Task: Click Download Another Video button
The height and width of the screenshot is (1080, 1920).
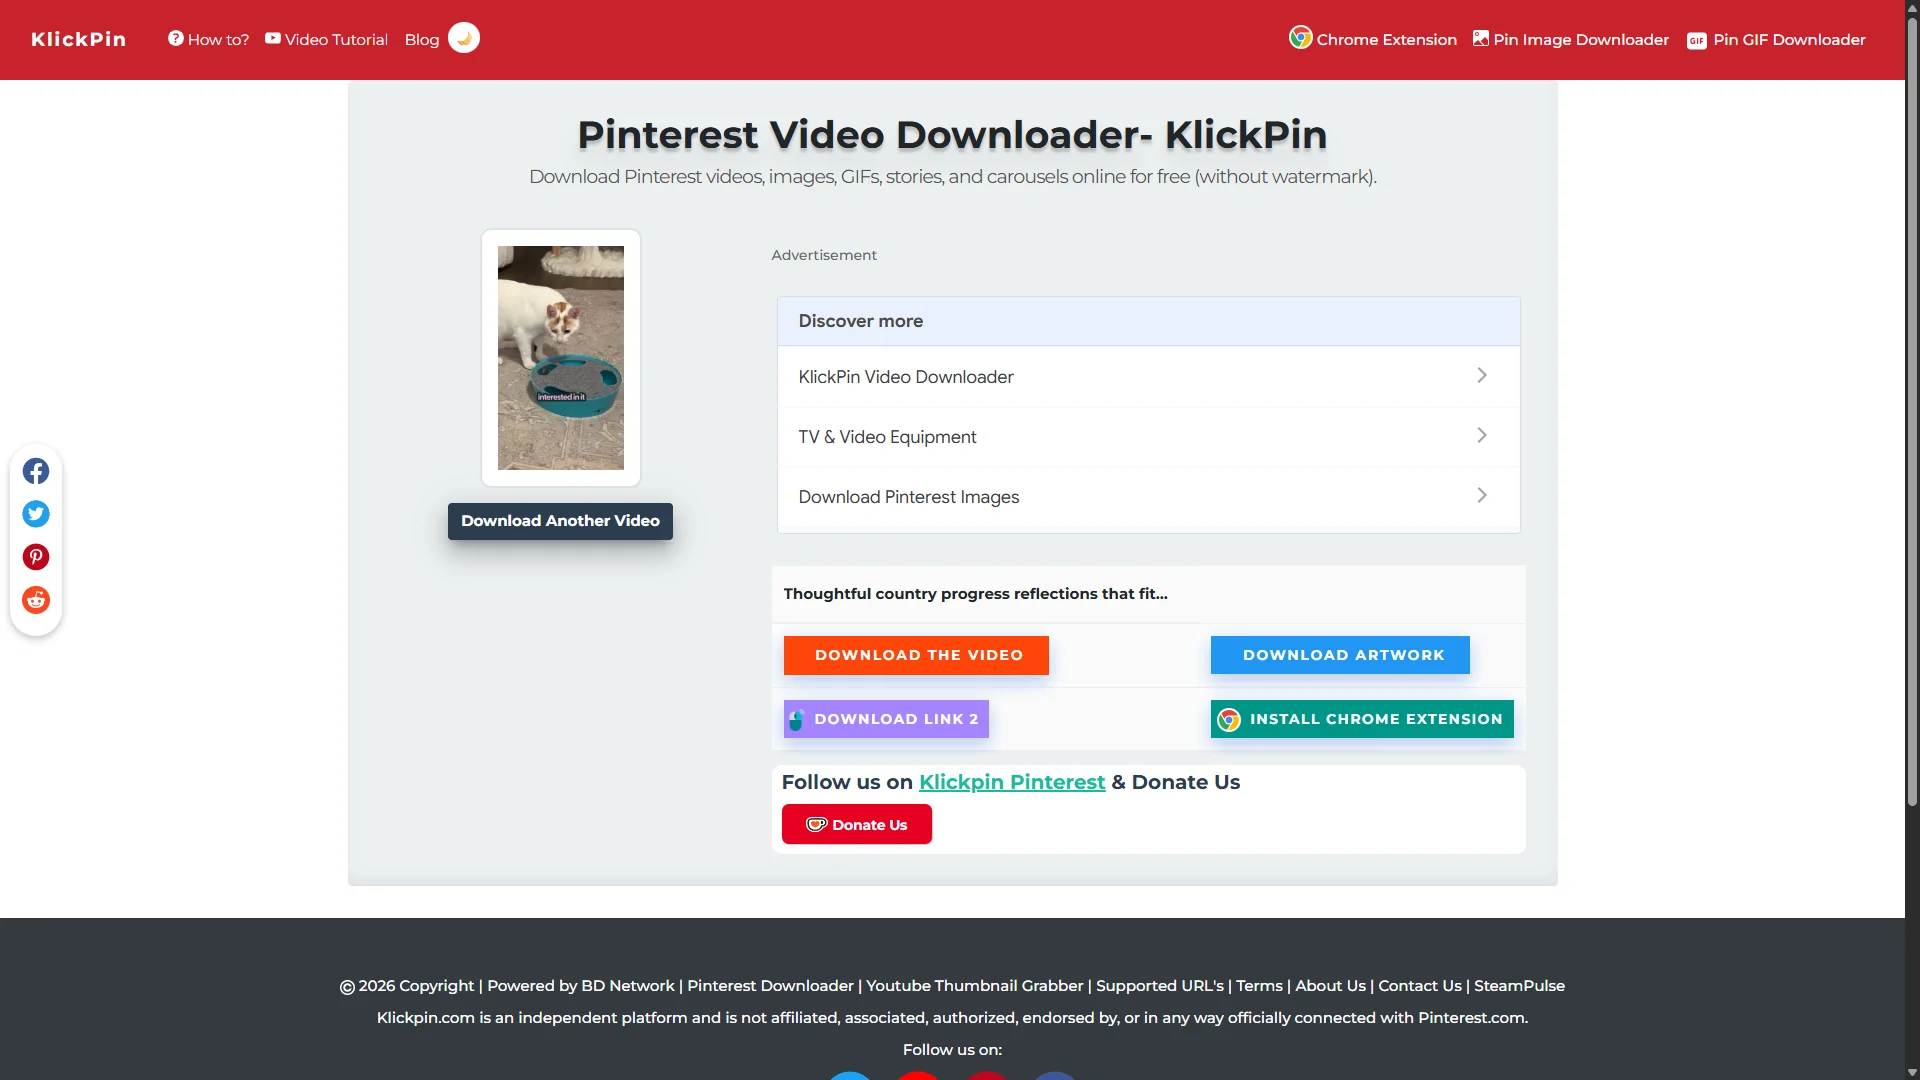Action: [x=560, y=521]
